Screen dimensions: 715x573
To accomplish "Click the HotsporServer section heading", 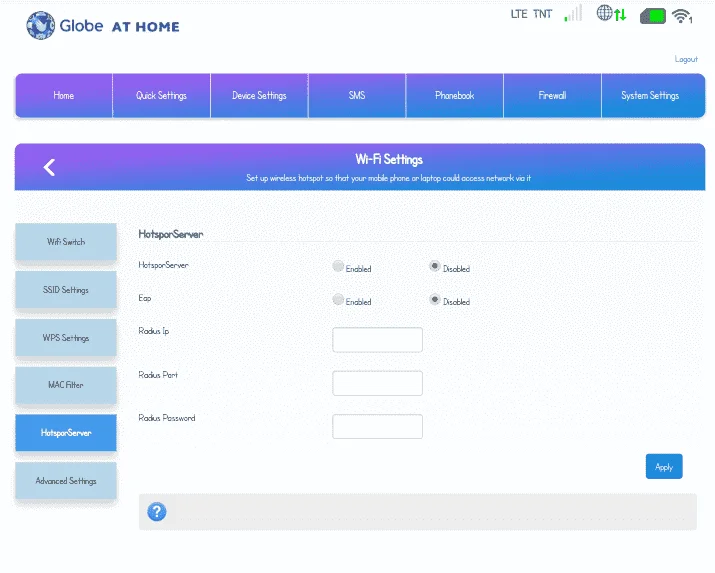I will [x=171, y=234].
